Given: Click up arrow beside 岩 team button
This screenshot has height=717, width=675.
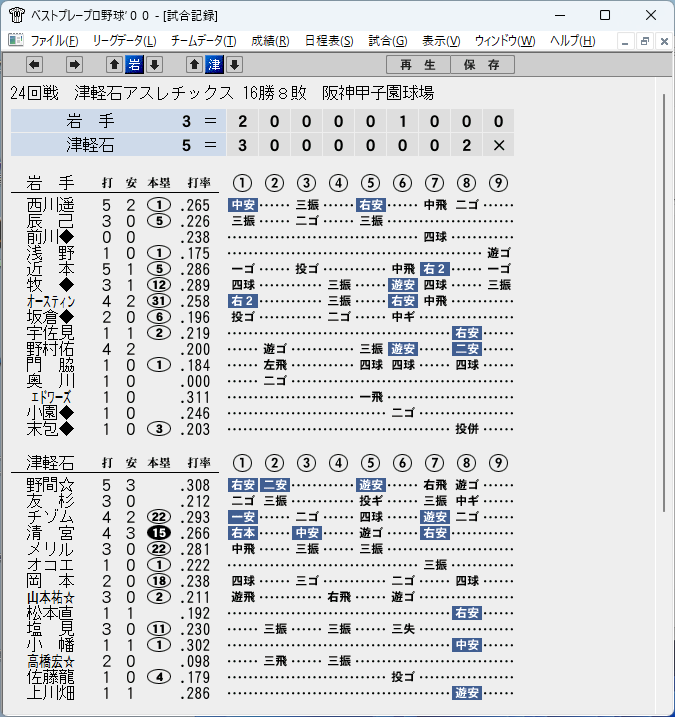Looking at the screenshot, I should pos(114,64).
